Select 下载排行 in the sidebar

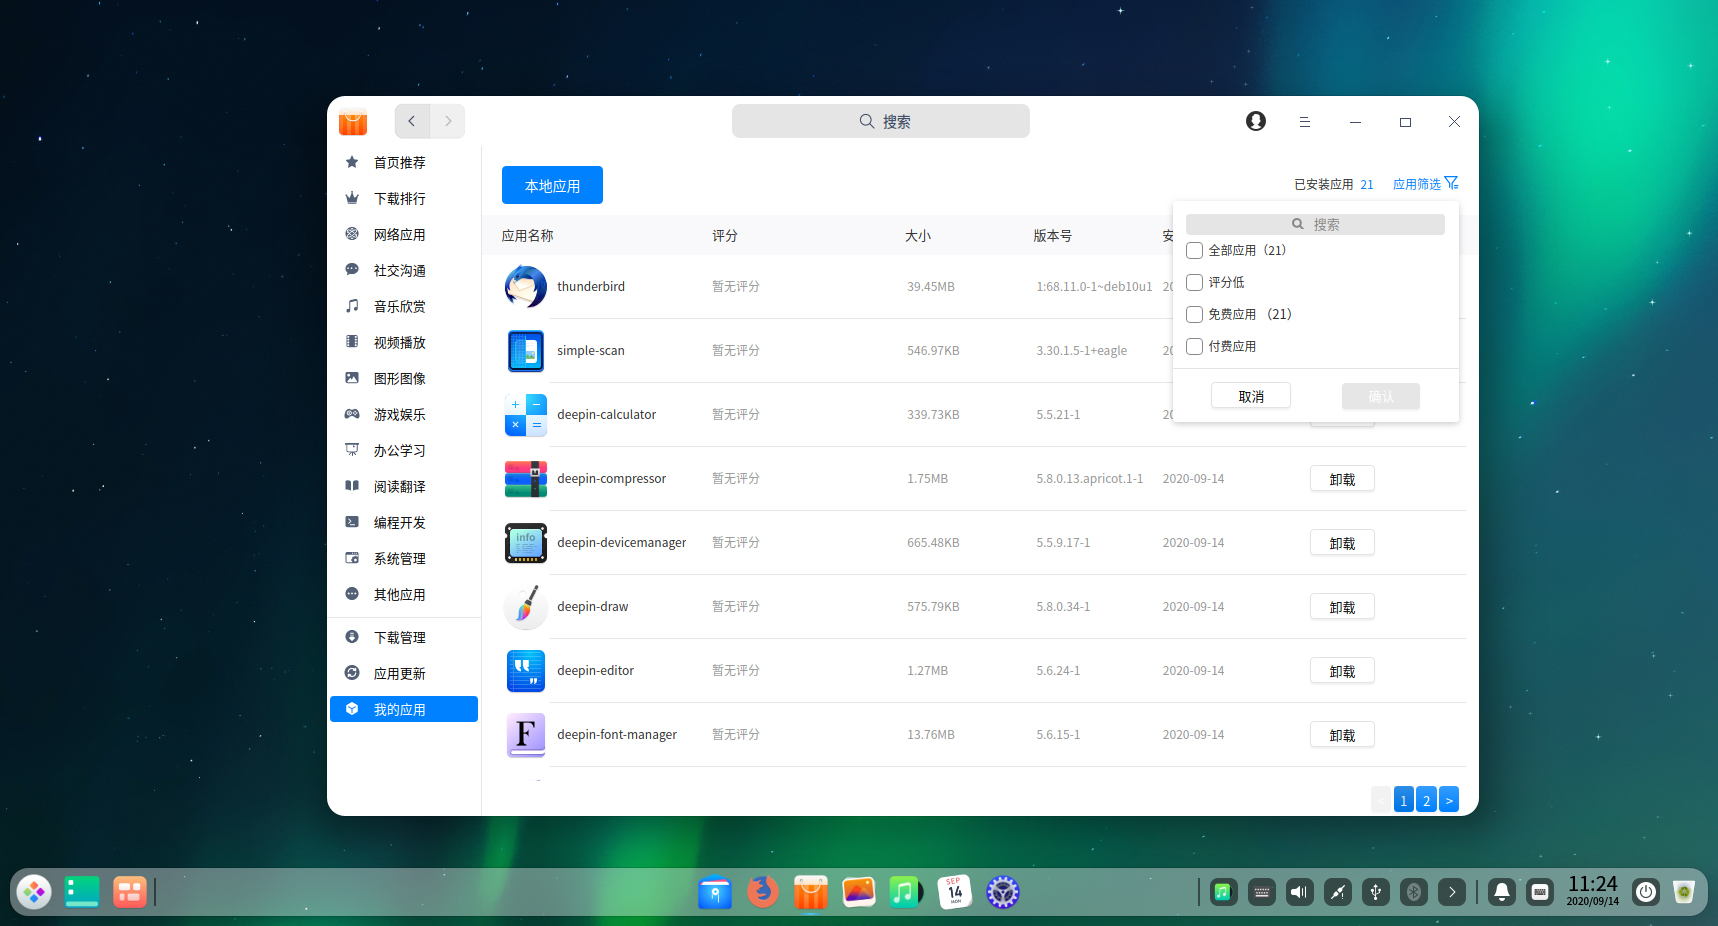pos(404,198)
